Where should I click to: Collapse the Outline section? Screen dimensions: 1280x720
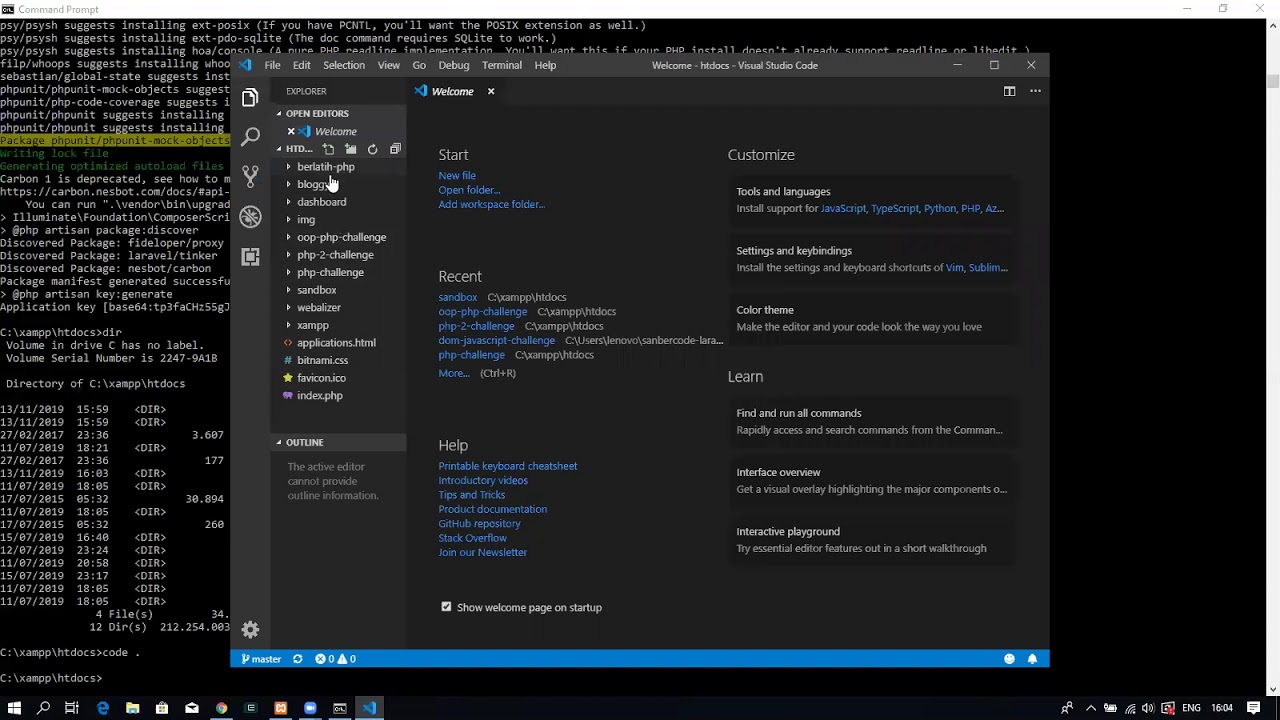point(304,442)
